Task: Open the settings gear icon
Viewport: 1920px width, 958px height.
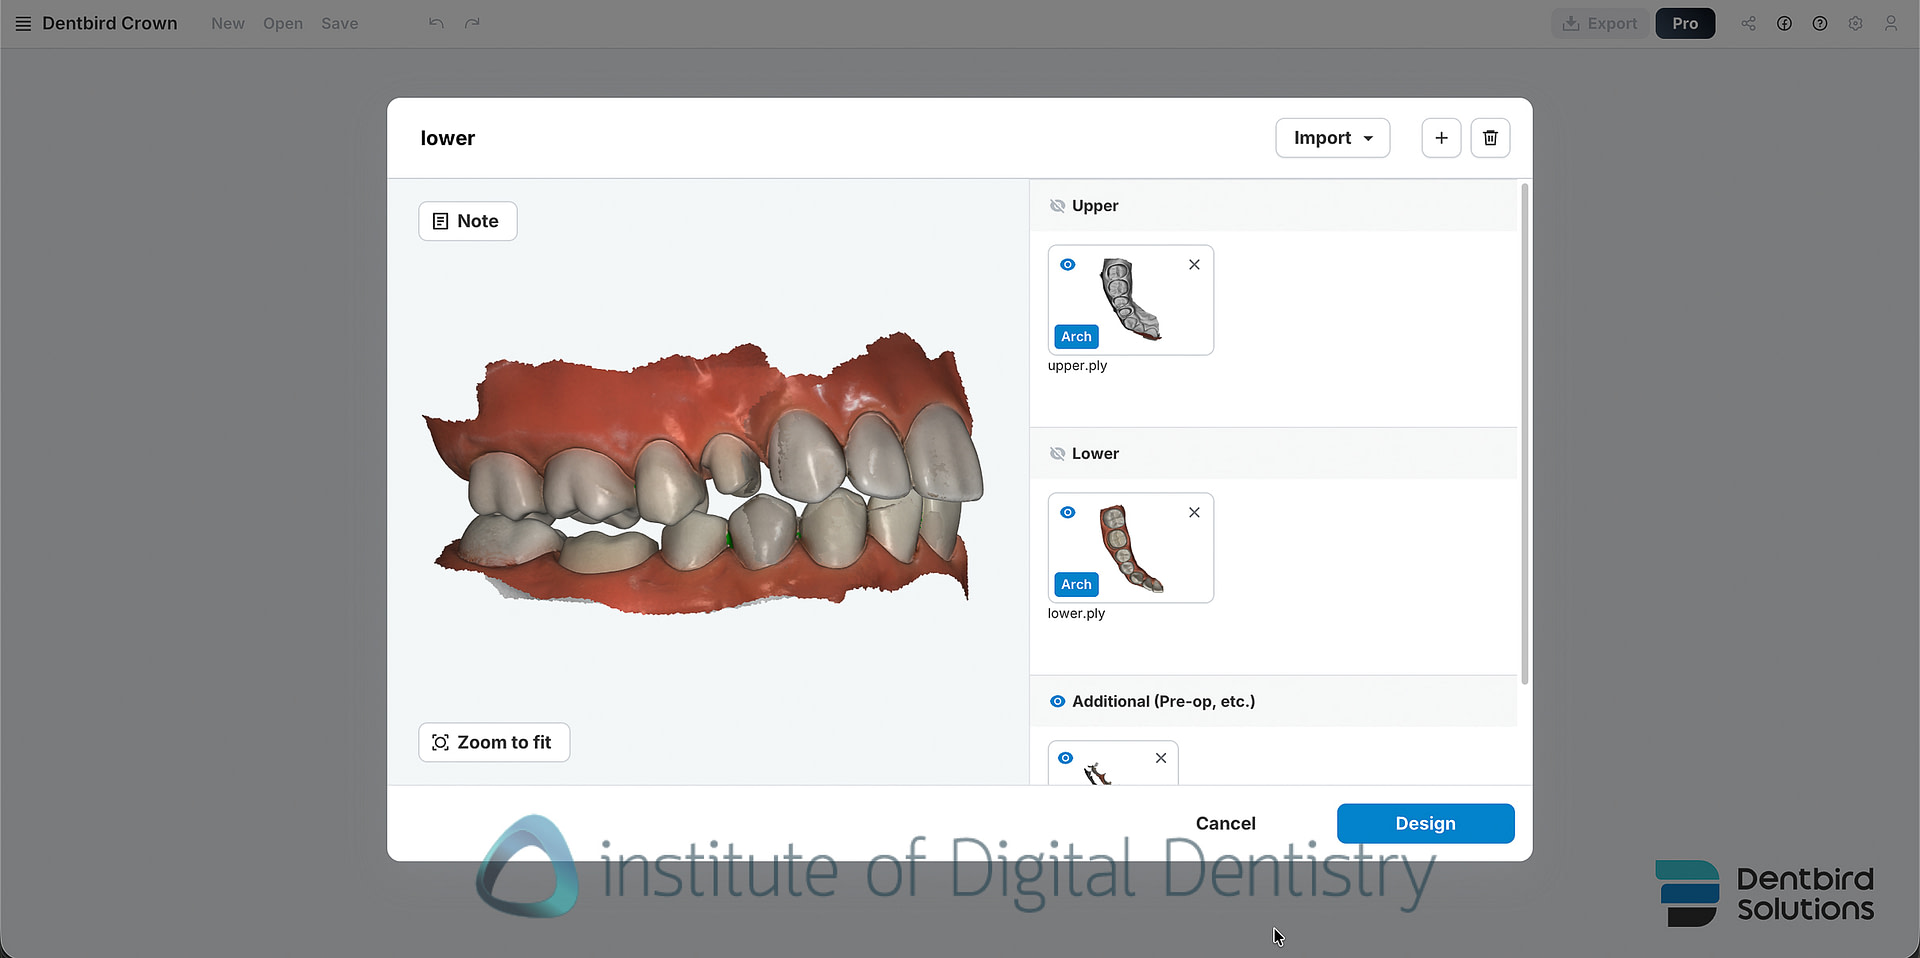Action: pos(1855,23)
